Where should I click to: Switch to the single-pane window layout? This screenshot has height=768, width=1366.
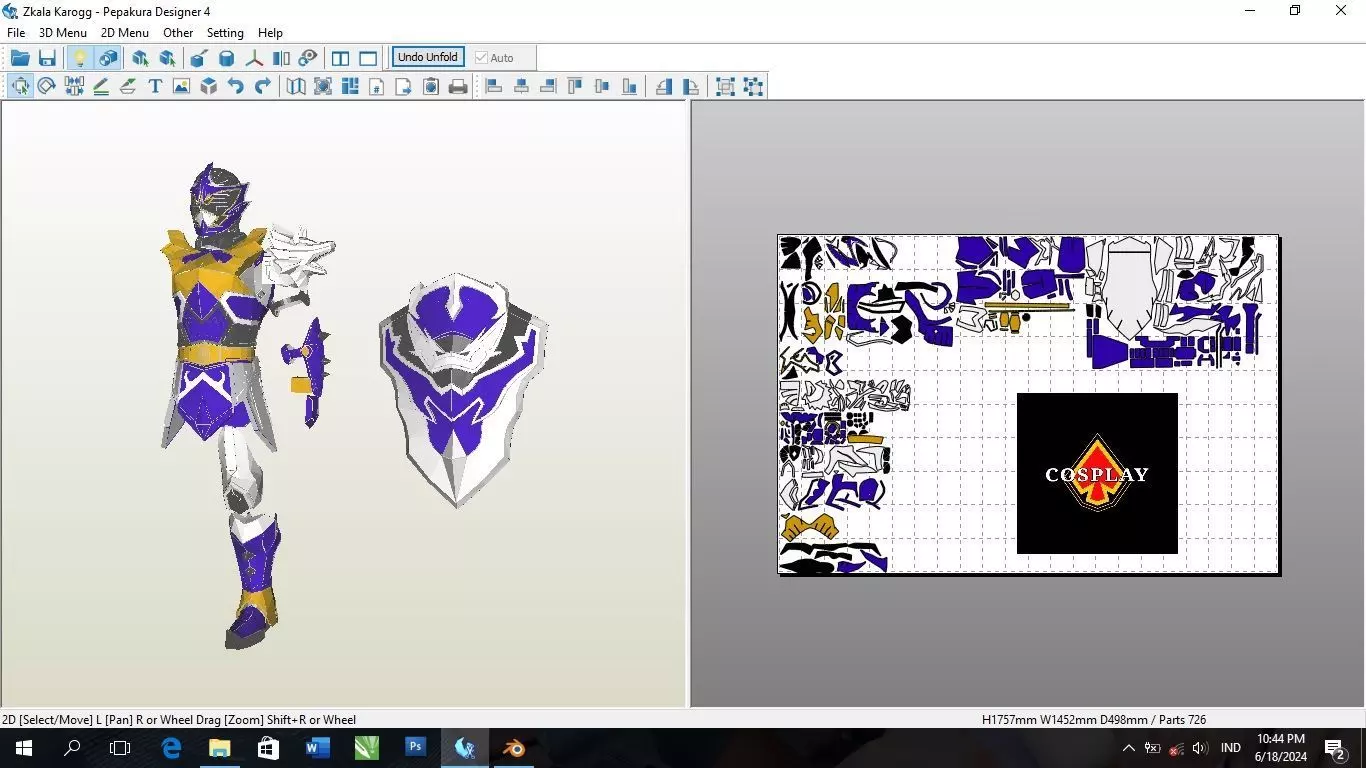pos(368,58)
